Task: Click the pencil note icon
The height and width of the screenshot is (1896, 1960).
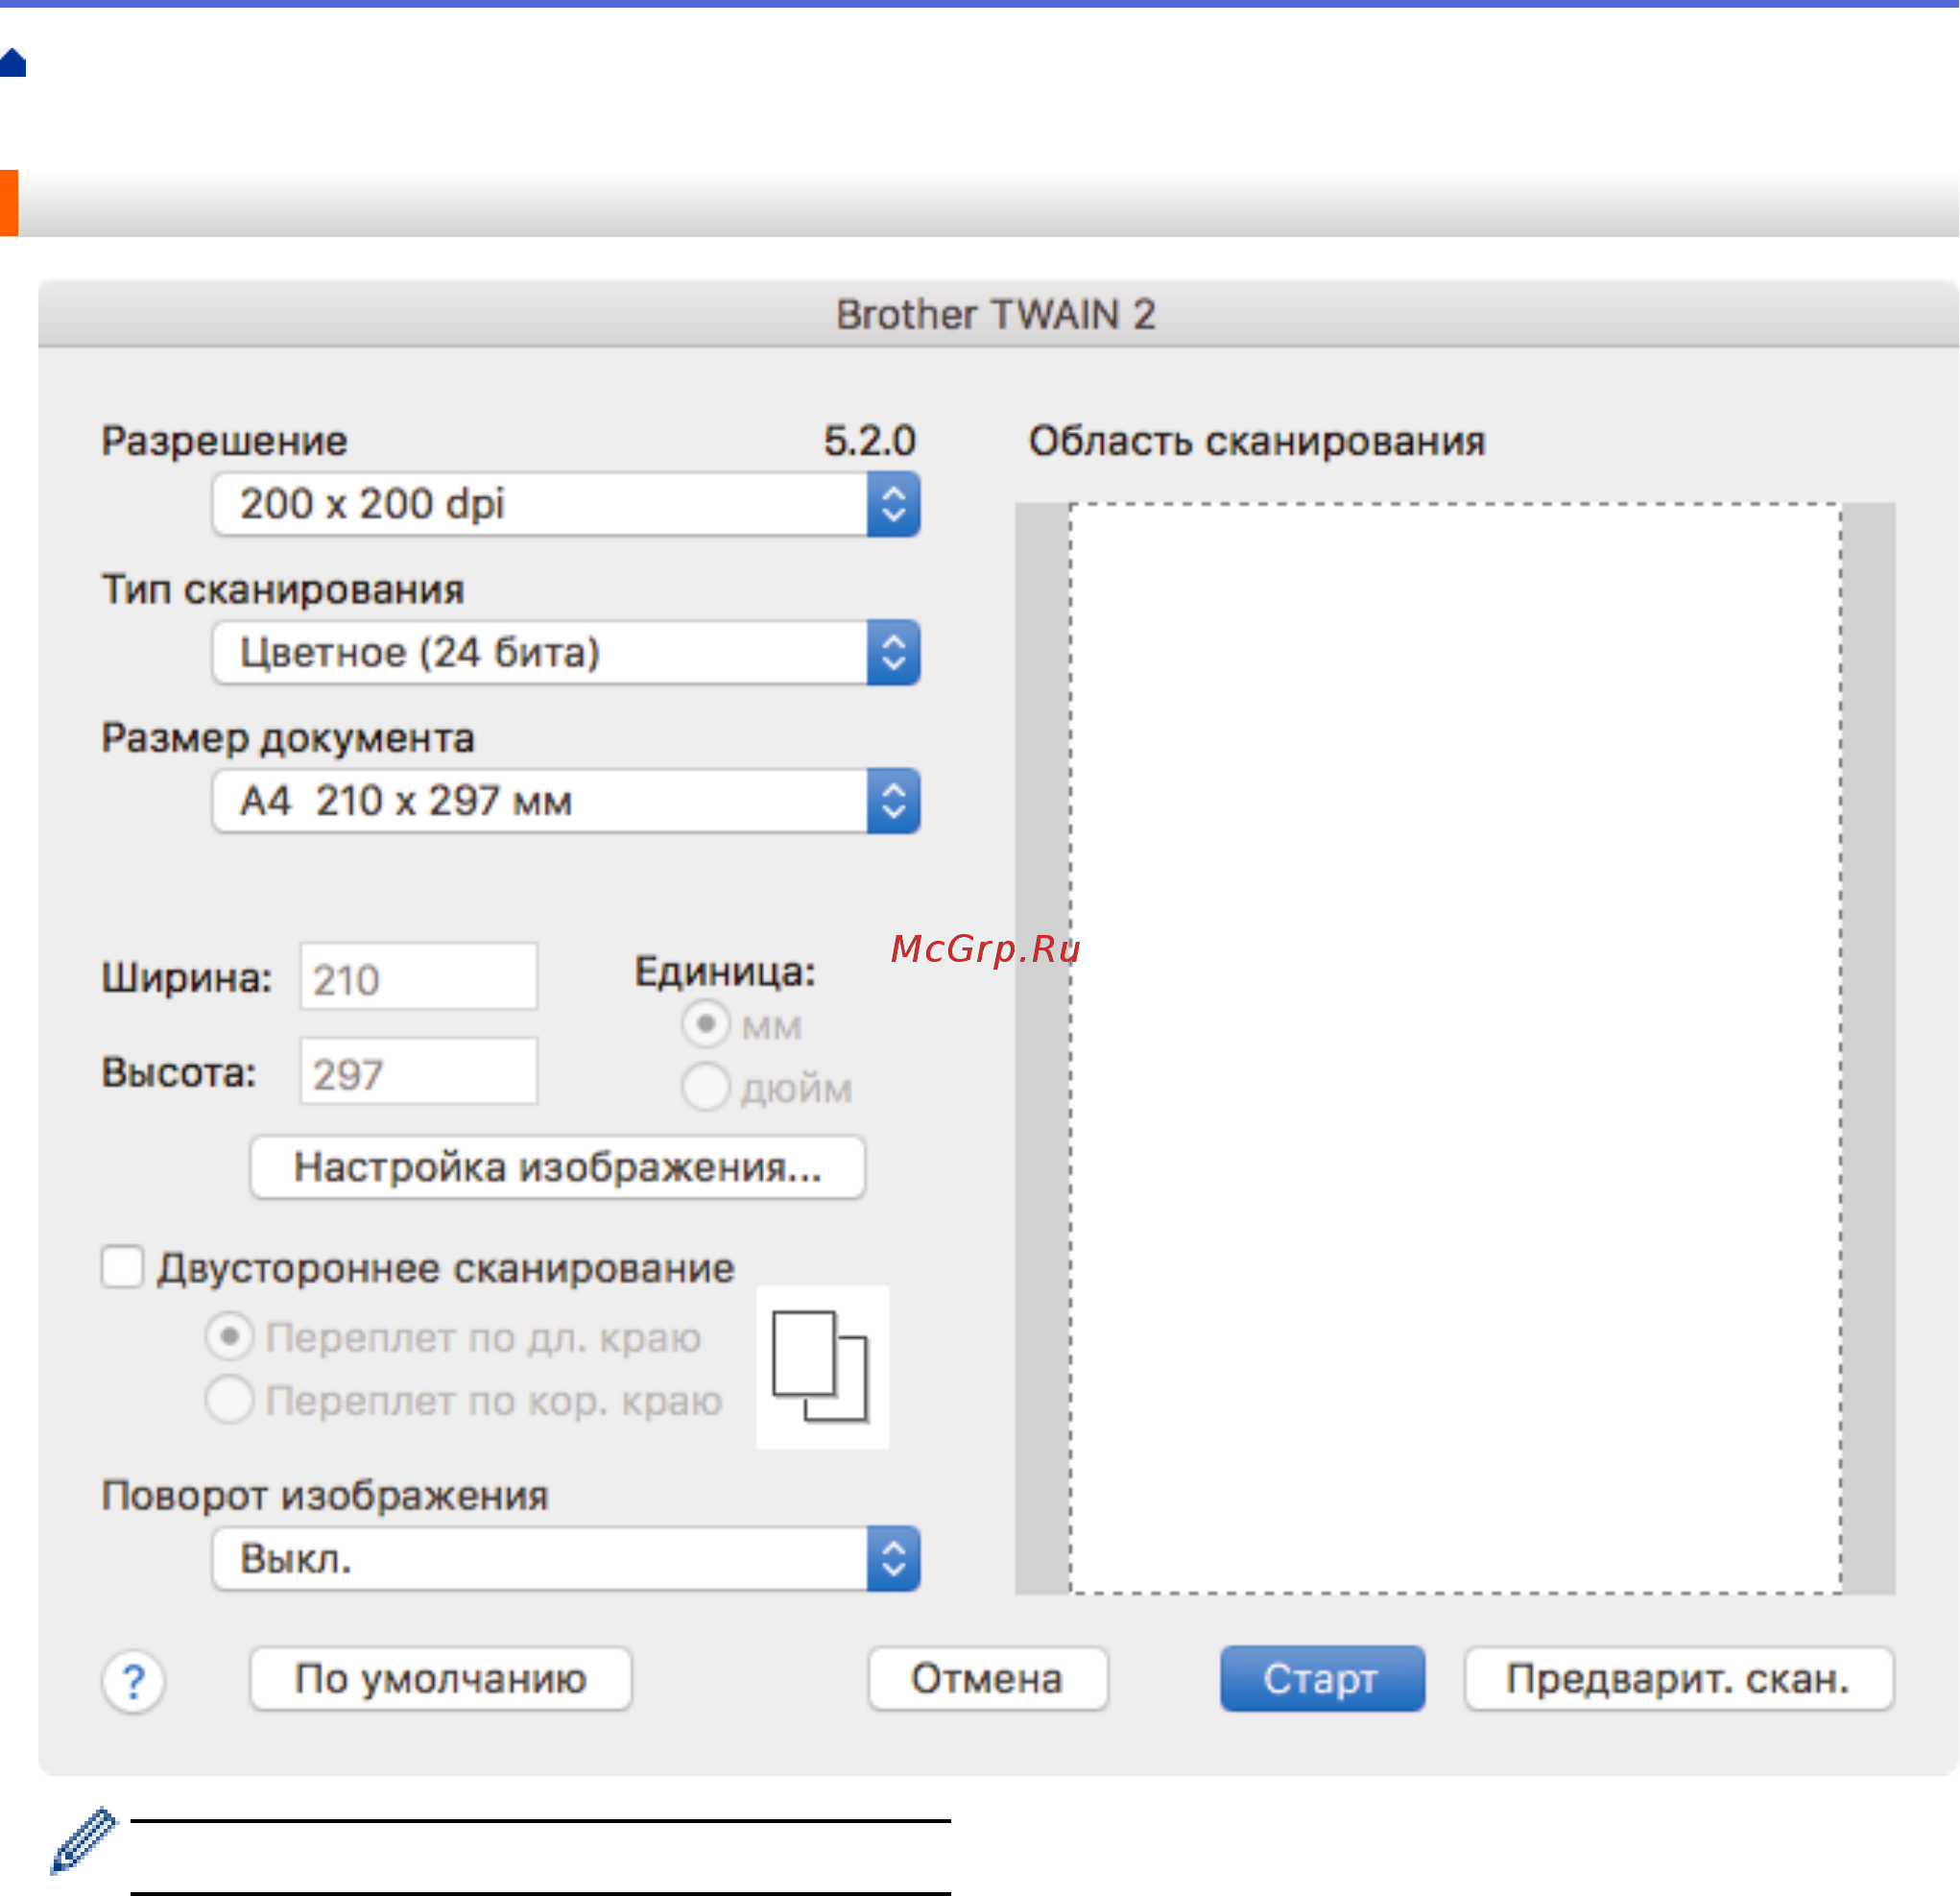Action: (84, 1840)
